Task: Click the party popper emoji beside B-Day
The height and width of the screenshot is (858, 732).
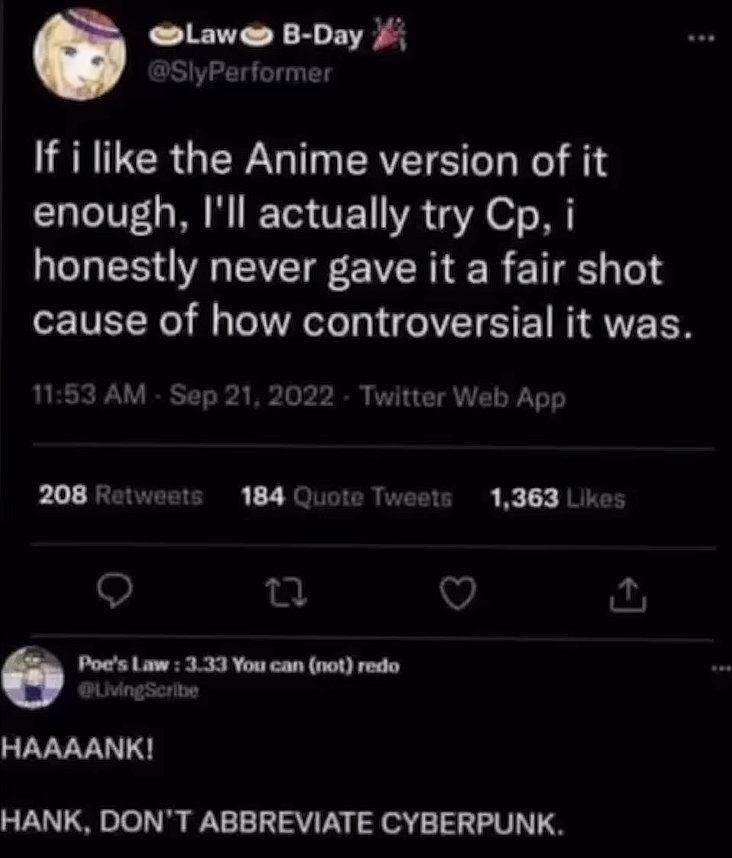Action: (384, 38)
